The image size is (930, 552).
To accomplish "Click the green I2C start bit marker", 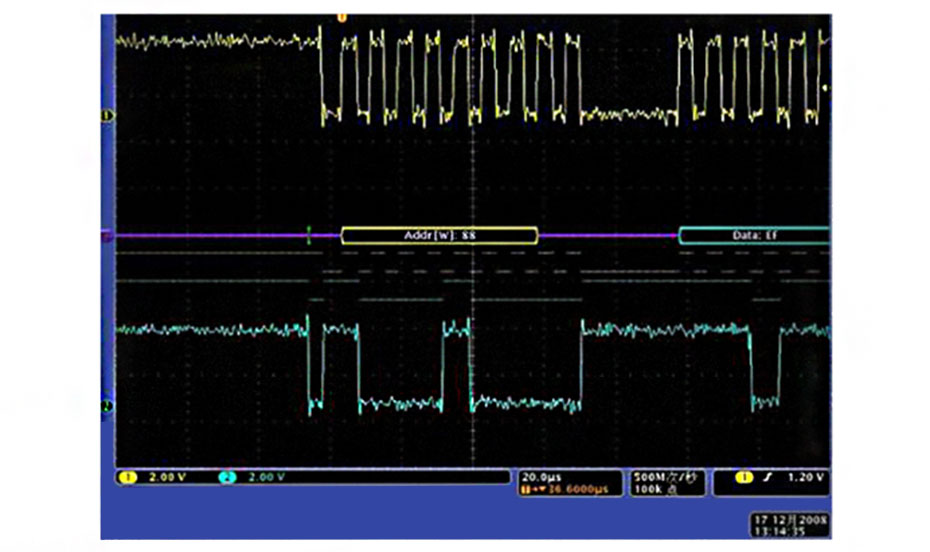I will click(x=309, y=236).
